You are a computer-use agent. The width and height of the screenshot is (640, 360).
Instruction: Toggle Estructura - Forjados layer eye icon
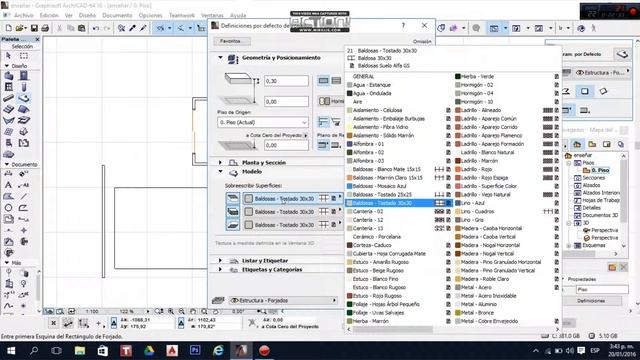pyautogui.click(x=234, y=300)
